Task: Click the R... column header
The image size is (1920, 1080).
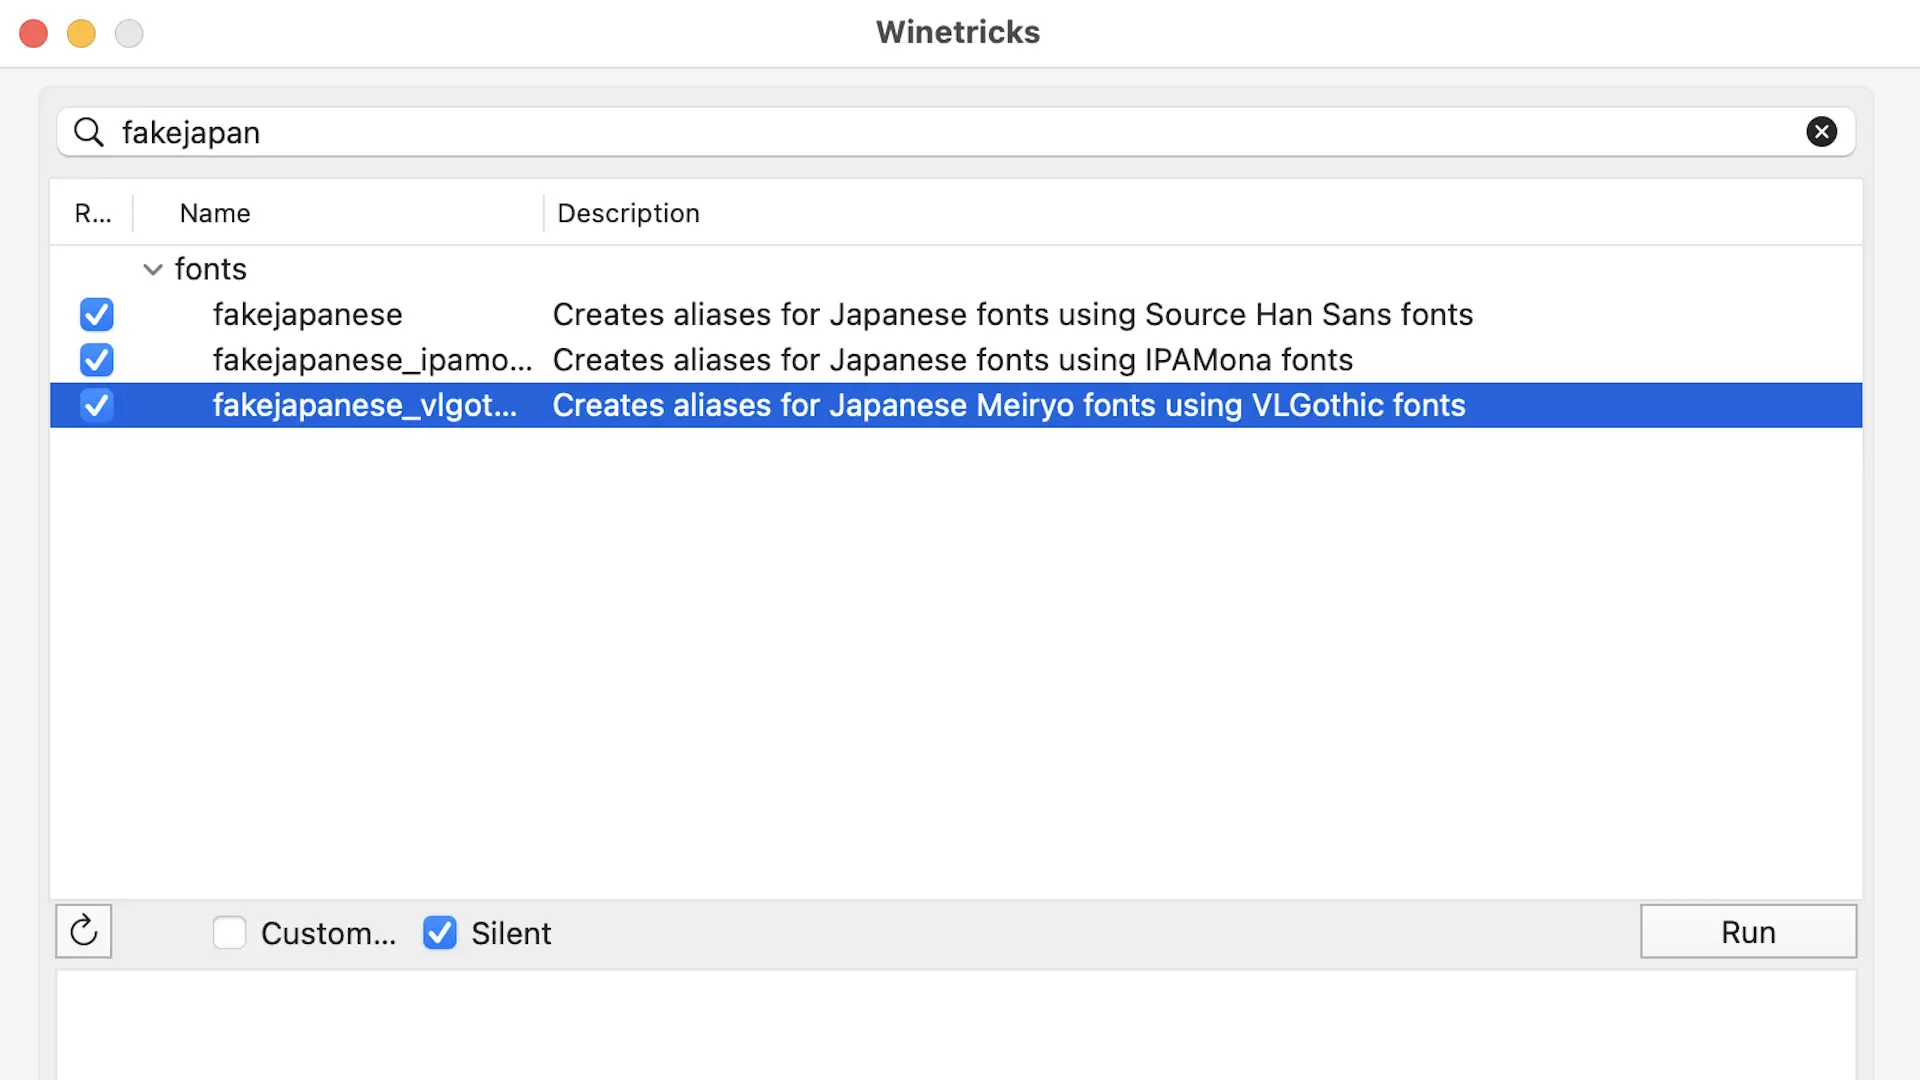Action: 92,213
